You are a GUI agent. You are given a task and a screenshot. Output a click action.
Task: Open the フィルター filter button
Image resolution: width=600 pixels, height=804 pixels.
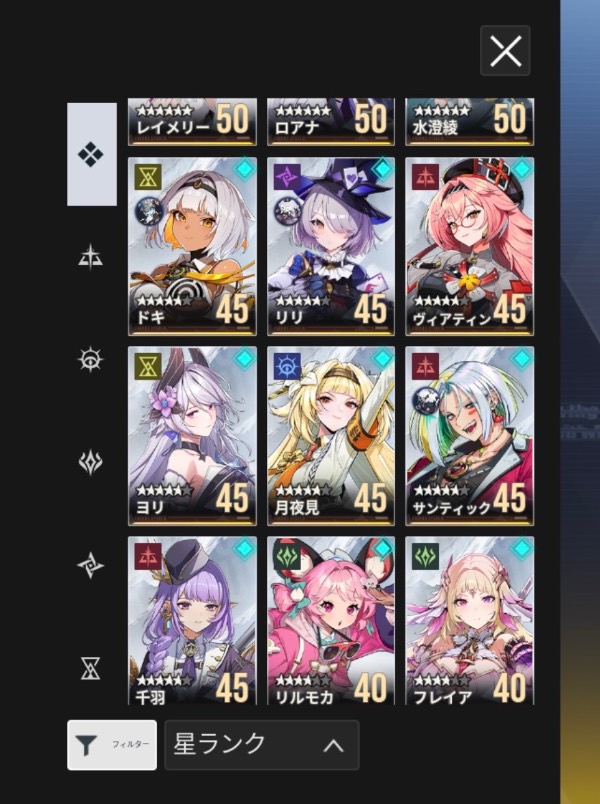[112, 745]
